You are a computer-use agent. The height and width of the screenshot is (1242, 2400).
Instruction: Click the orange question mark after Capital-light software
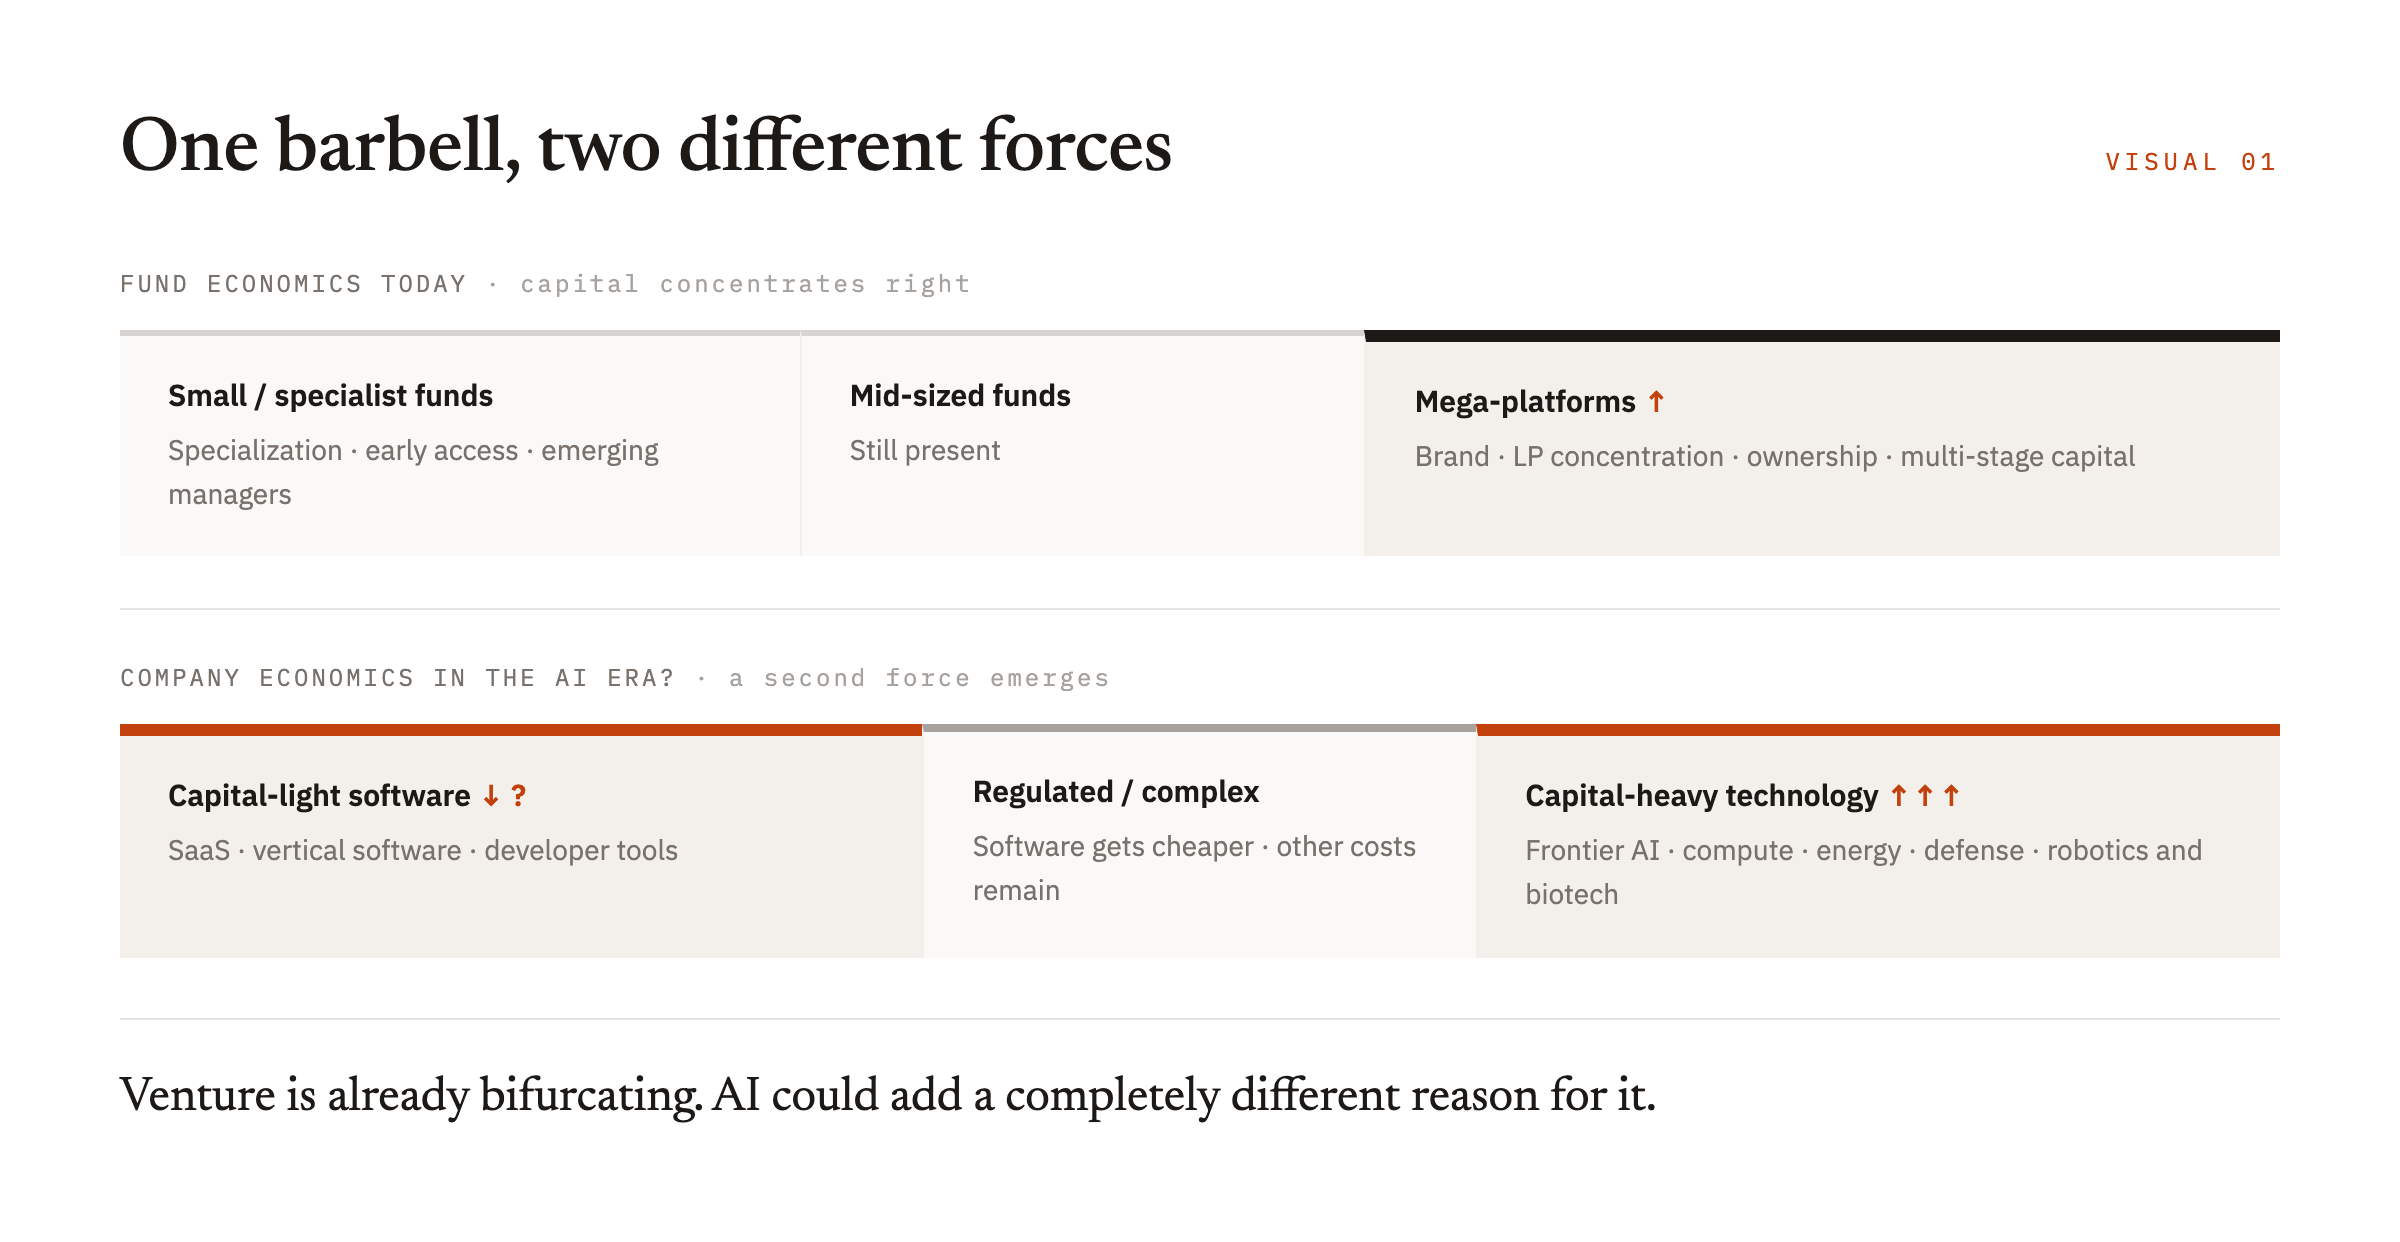[518, 796]
